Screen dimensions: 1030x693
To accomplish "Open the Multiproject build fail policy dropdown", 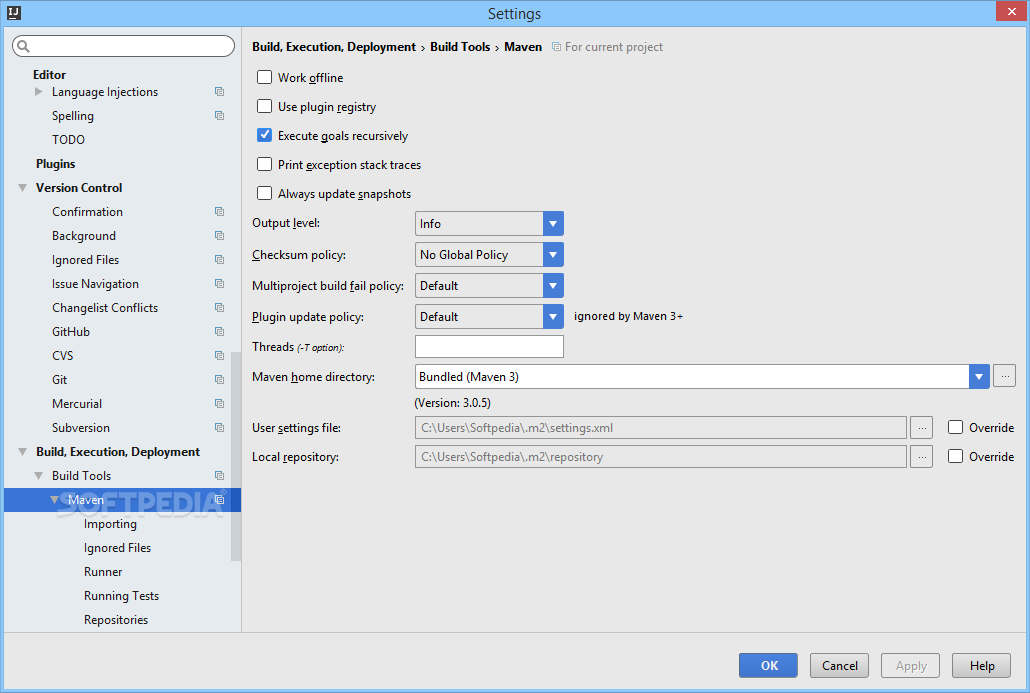I will click(553, 286).
